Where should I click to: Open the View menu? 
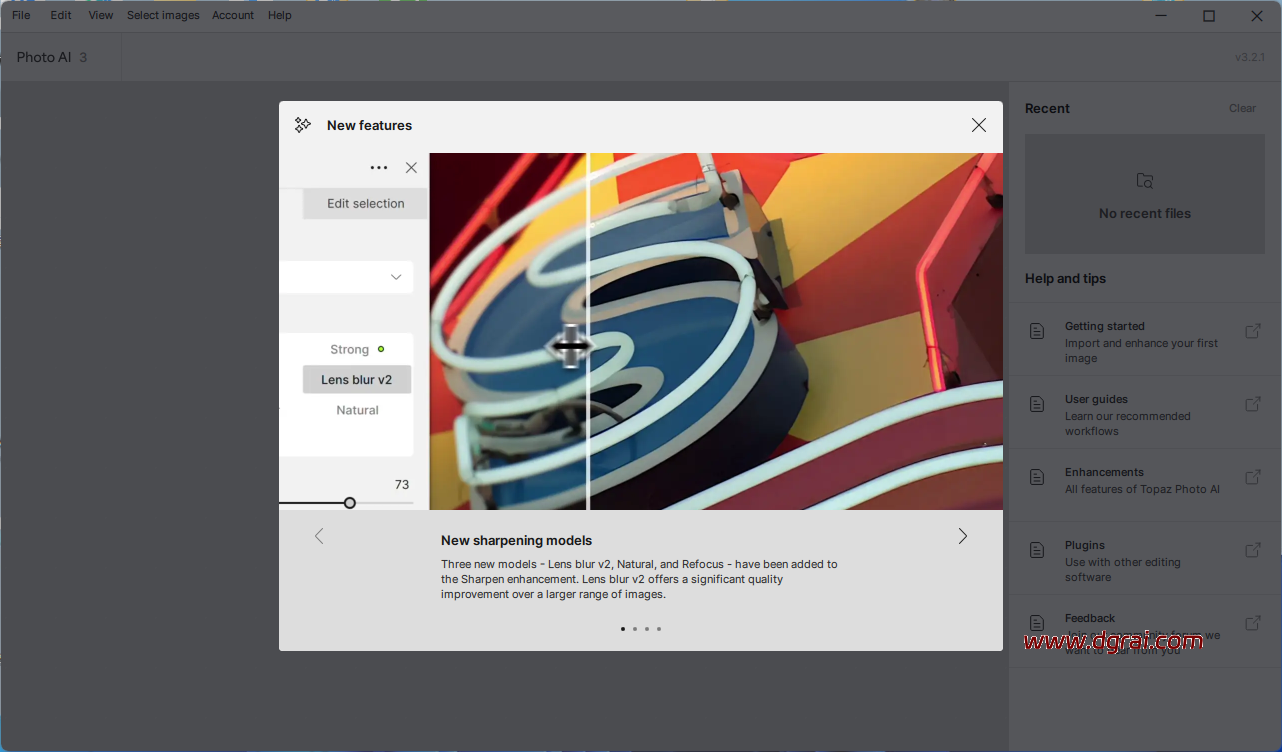pyautogui.click(x=100, y=15)
